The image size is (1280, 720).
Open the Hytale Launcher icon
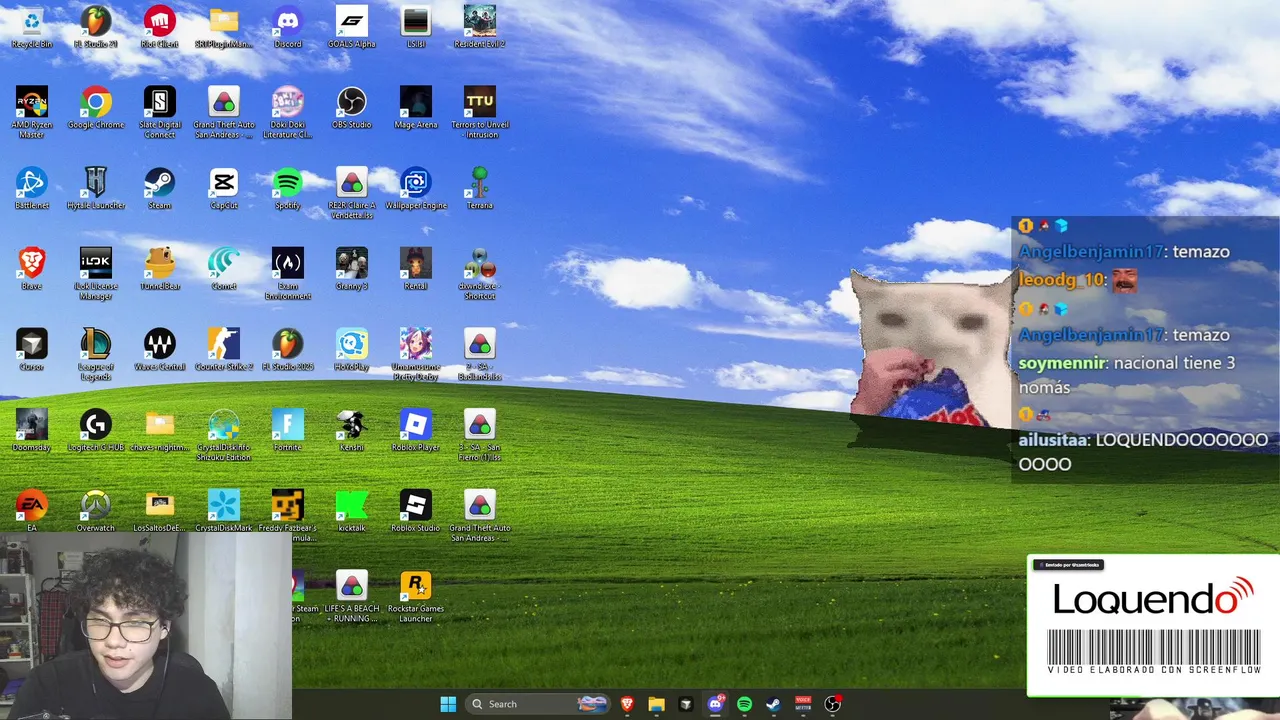point(96,188)
